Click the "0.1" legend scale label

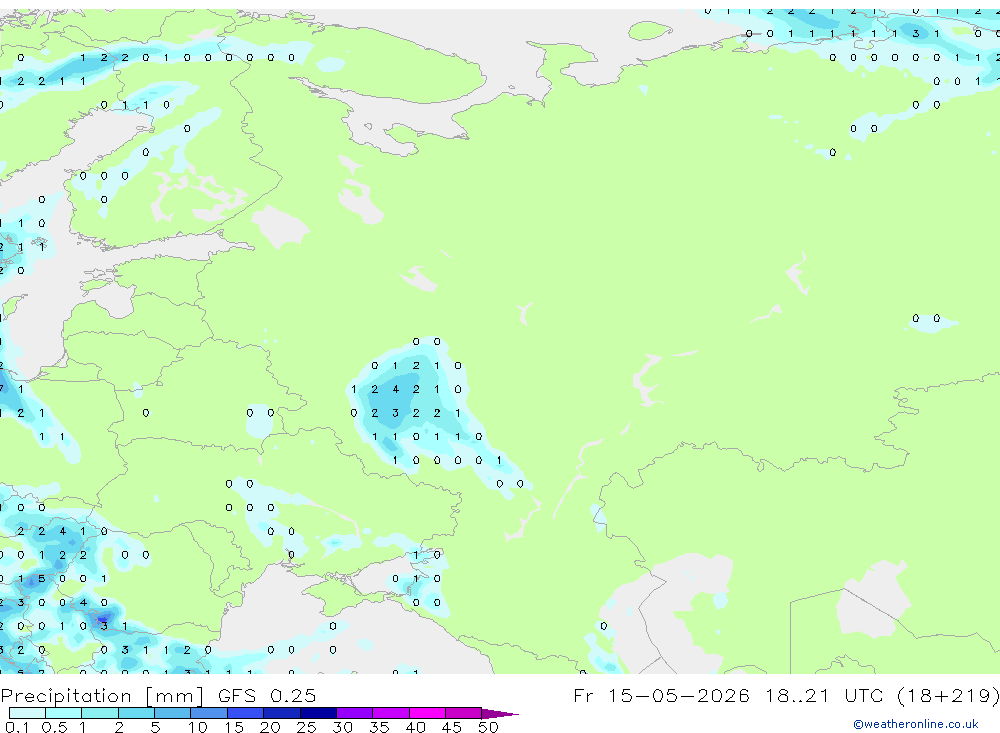coord(17,727)
